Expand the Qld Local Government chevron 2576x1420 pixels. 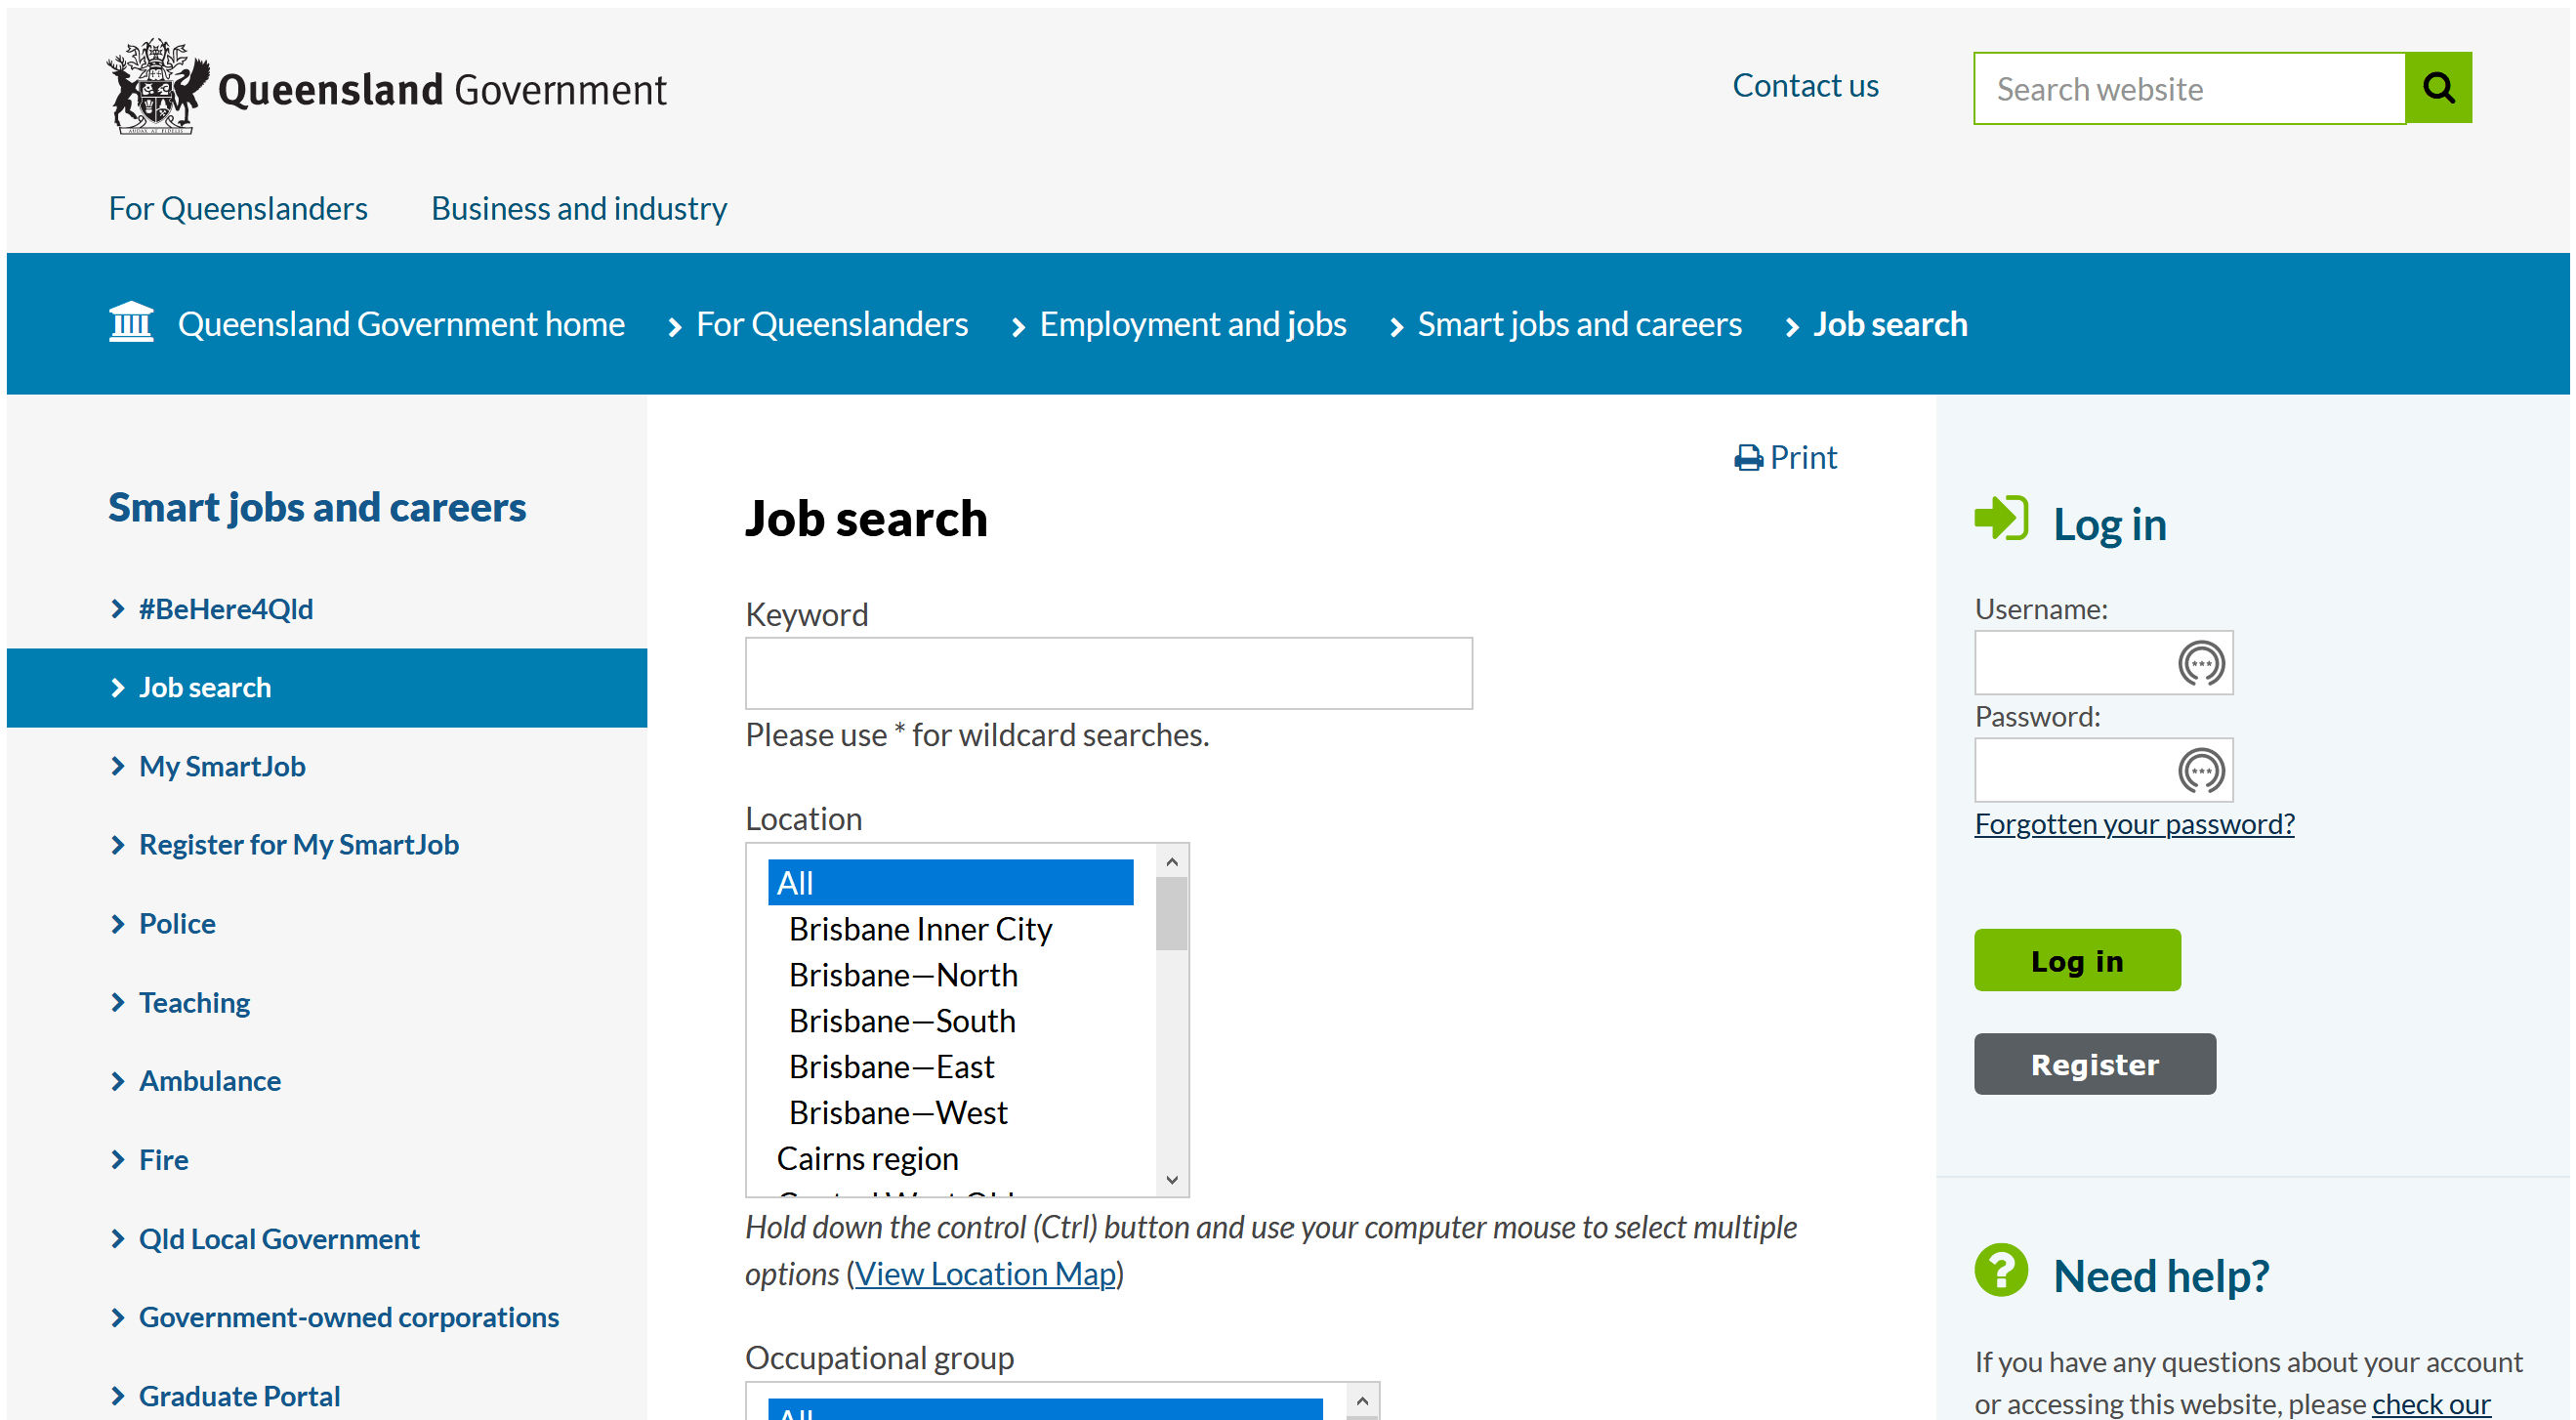click(117, 1238)
